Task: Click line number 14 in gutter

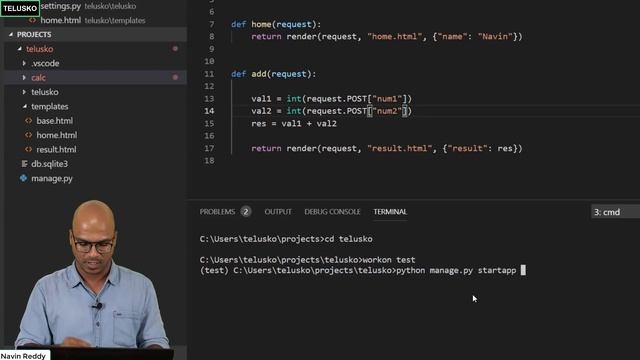Action: tap(209, 111)
